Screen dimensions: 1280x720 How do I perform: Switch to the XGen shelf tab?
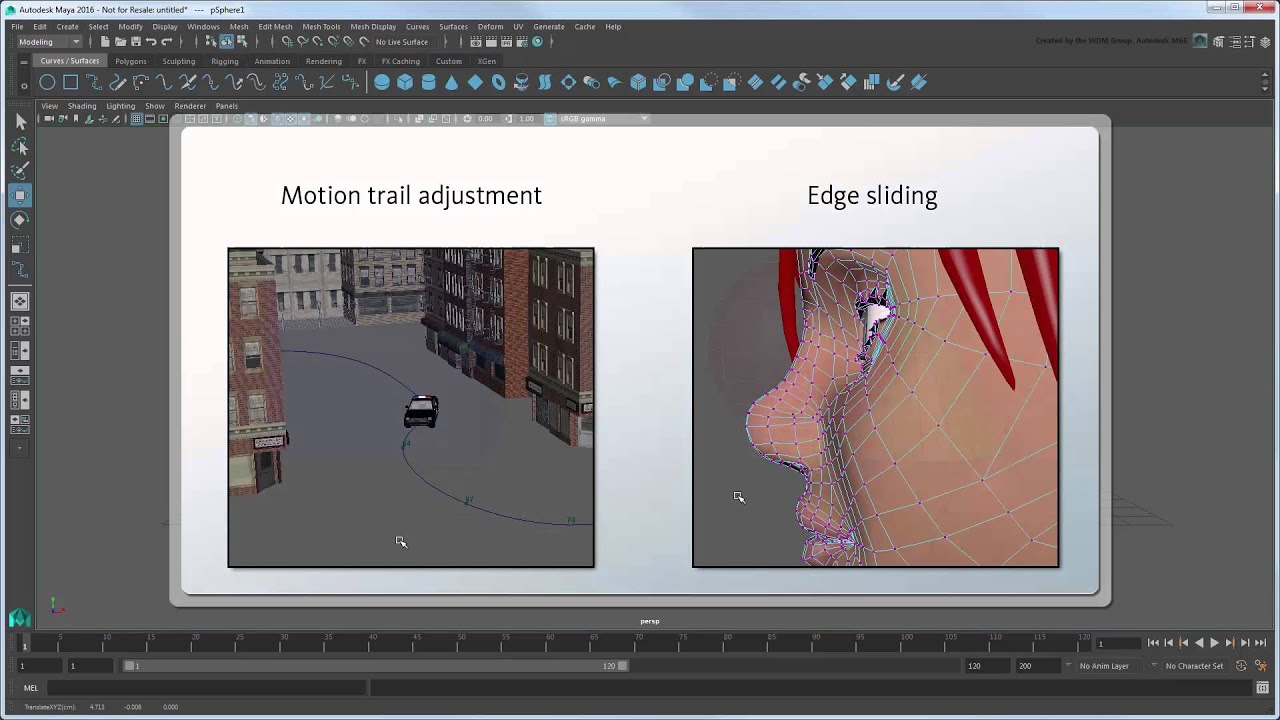pos(487,61)
